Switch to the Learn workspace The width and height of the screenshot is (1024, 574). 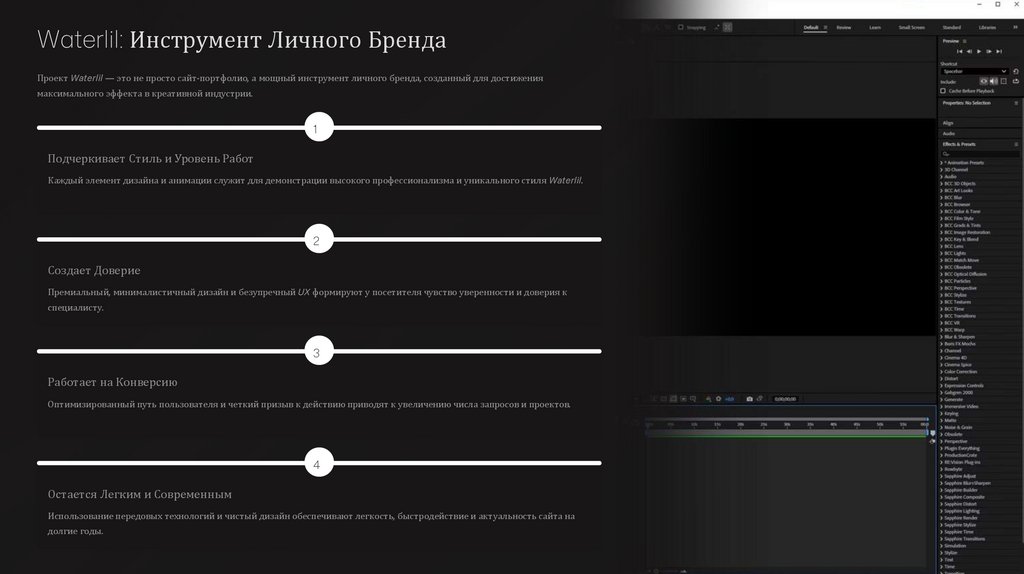[875, 27]
